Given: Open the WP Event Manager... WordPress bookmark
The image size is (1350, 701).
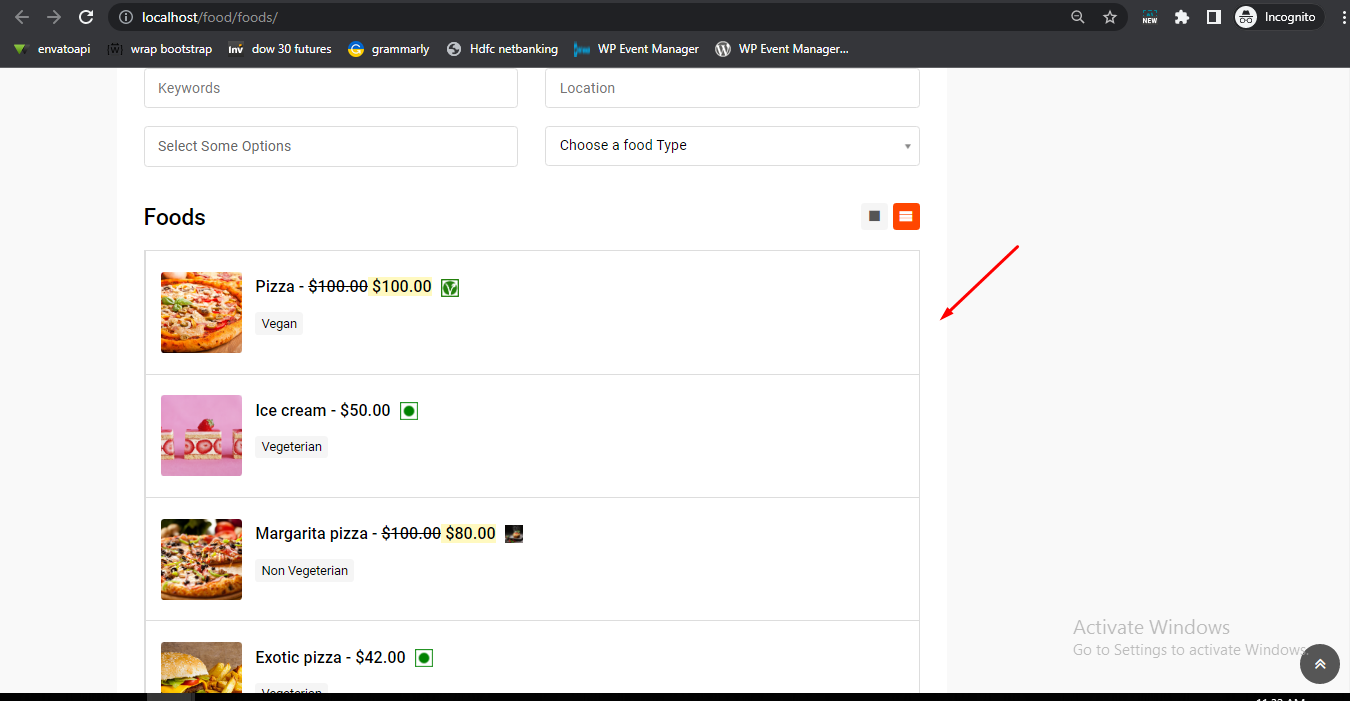Looking at the screenshot, I should point(782,49).
